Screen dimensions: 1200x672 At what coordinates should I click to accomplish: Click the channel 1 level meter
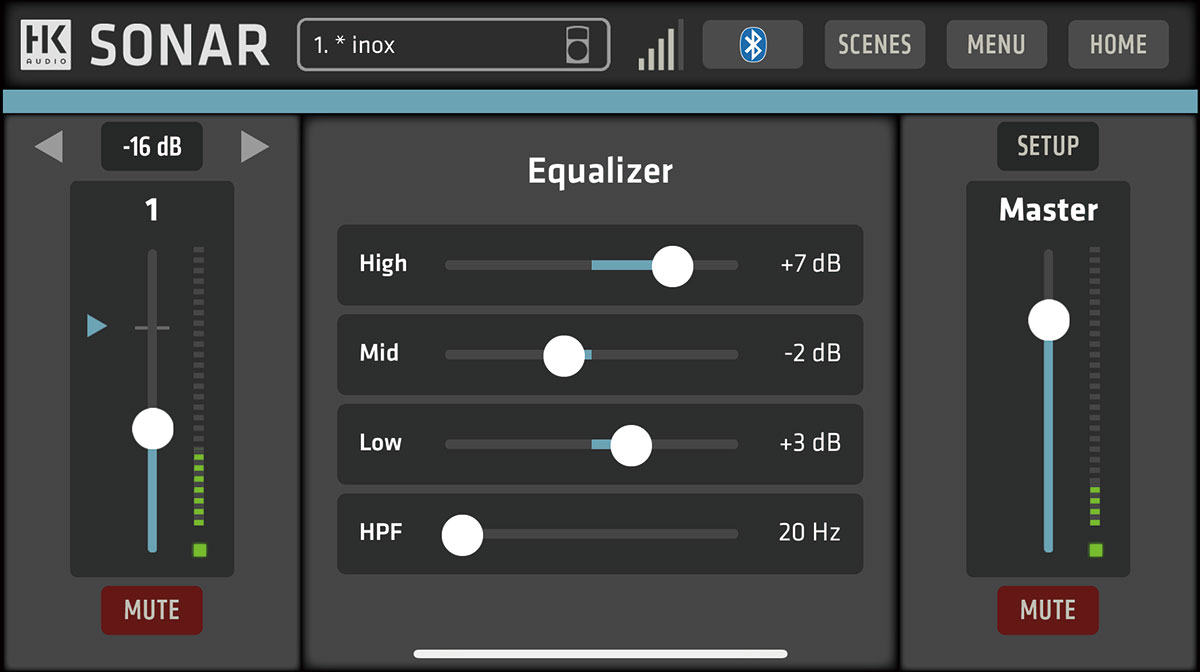[199, 386]
